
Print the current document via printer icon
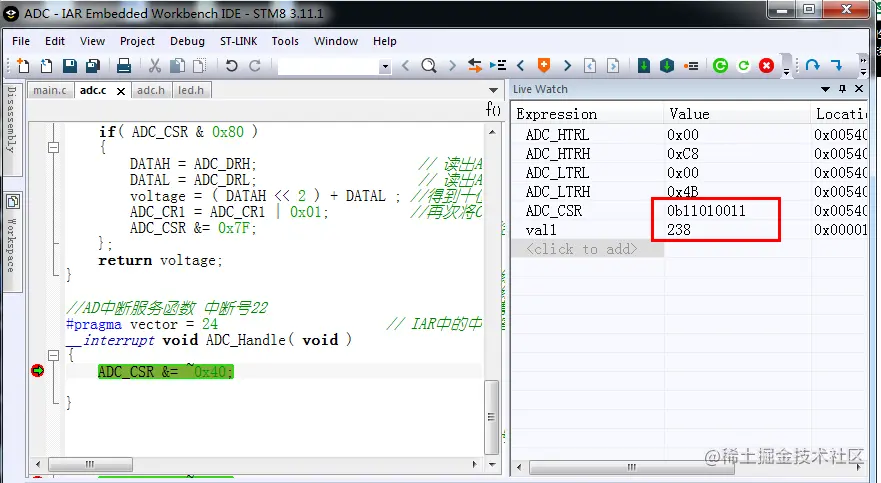coord(124,66)
